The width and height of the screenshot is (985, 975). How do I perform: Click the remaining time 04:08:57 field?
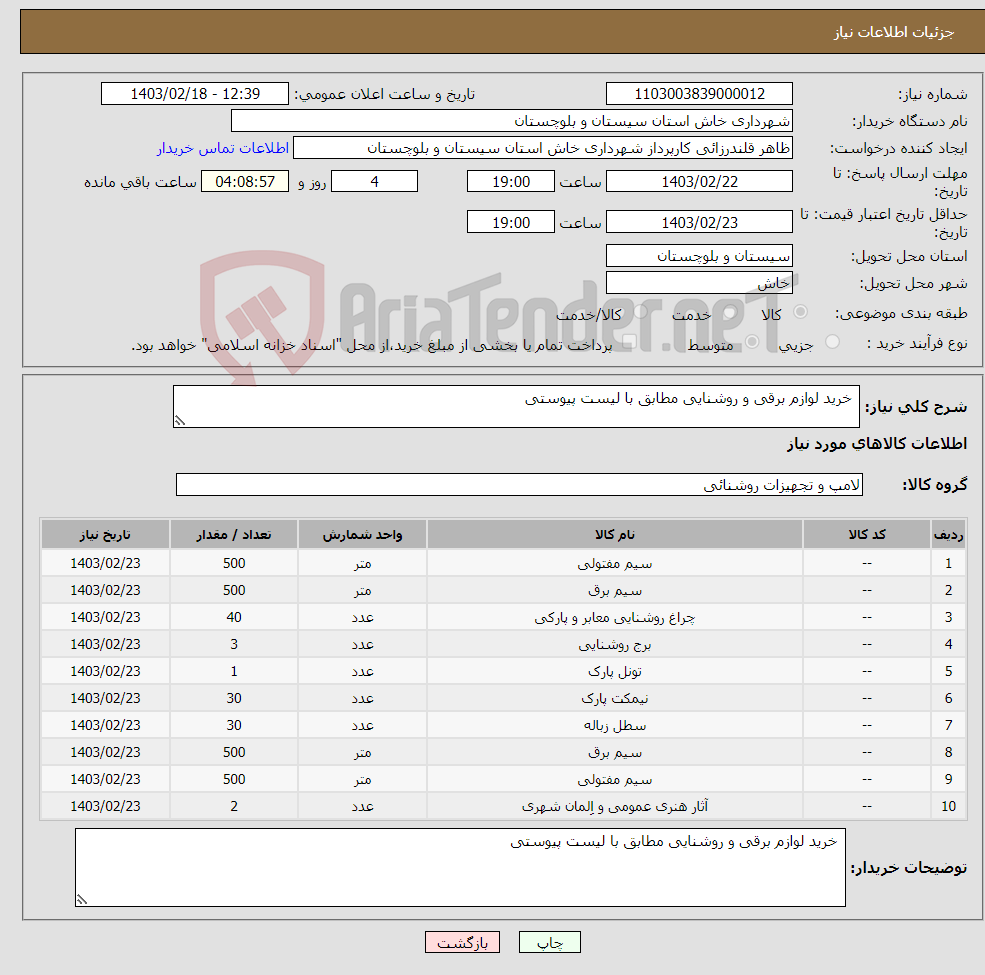(x=245, y=182)
